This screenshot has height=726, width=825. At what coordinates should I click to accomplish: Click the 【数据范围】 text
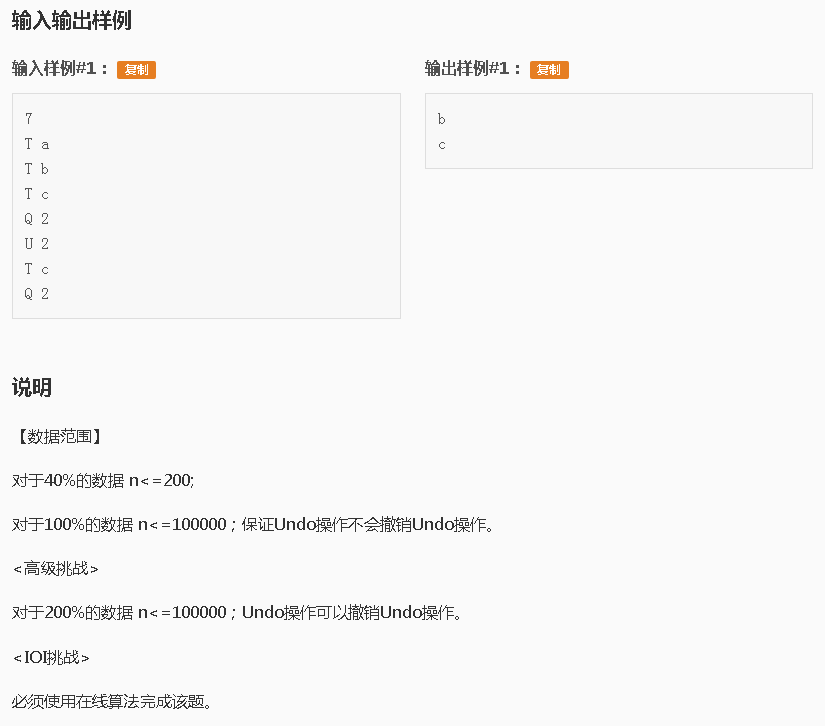59,436
